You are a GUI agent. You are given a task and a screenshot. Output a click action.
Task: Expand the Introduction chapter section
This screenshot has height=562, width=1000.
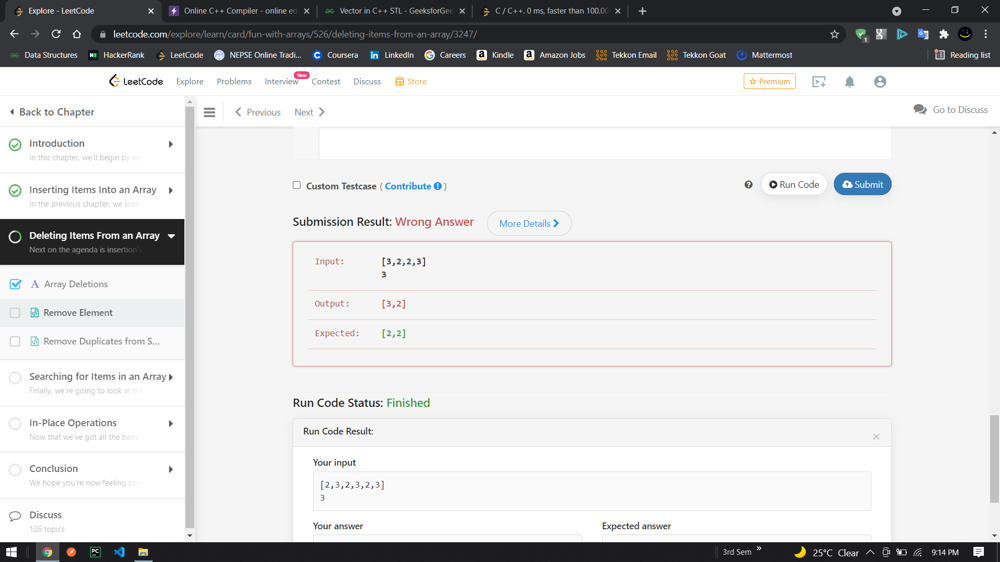pyautogui.click(x=171, y=144)
